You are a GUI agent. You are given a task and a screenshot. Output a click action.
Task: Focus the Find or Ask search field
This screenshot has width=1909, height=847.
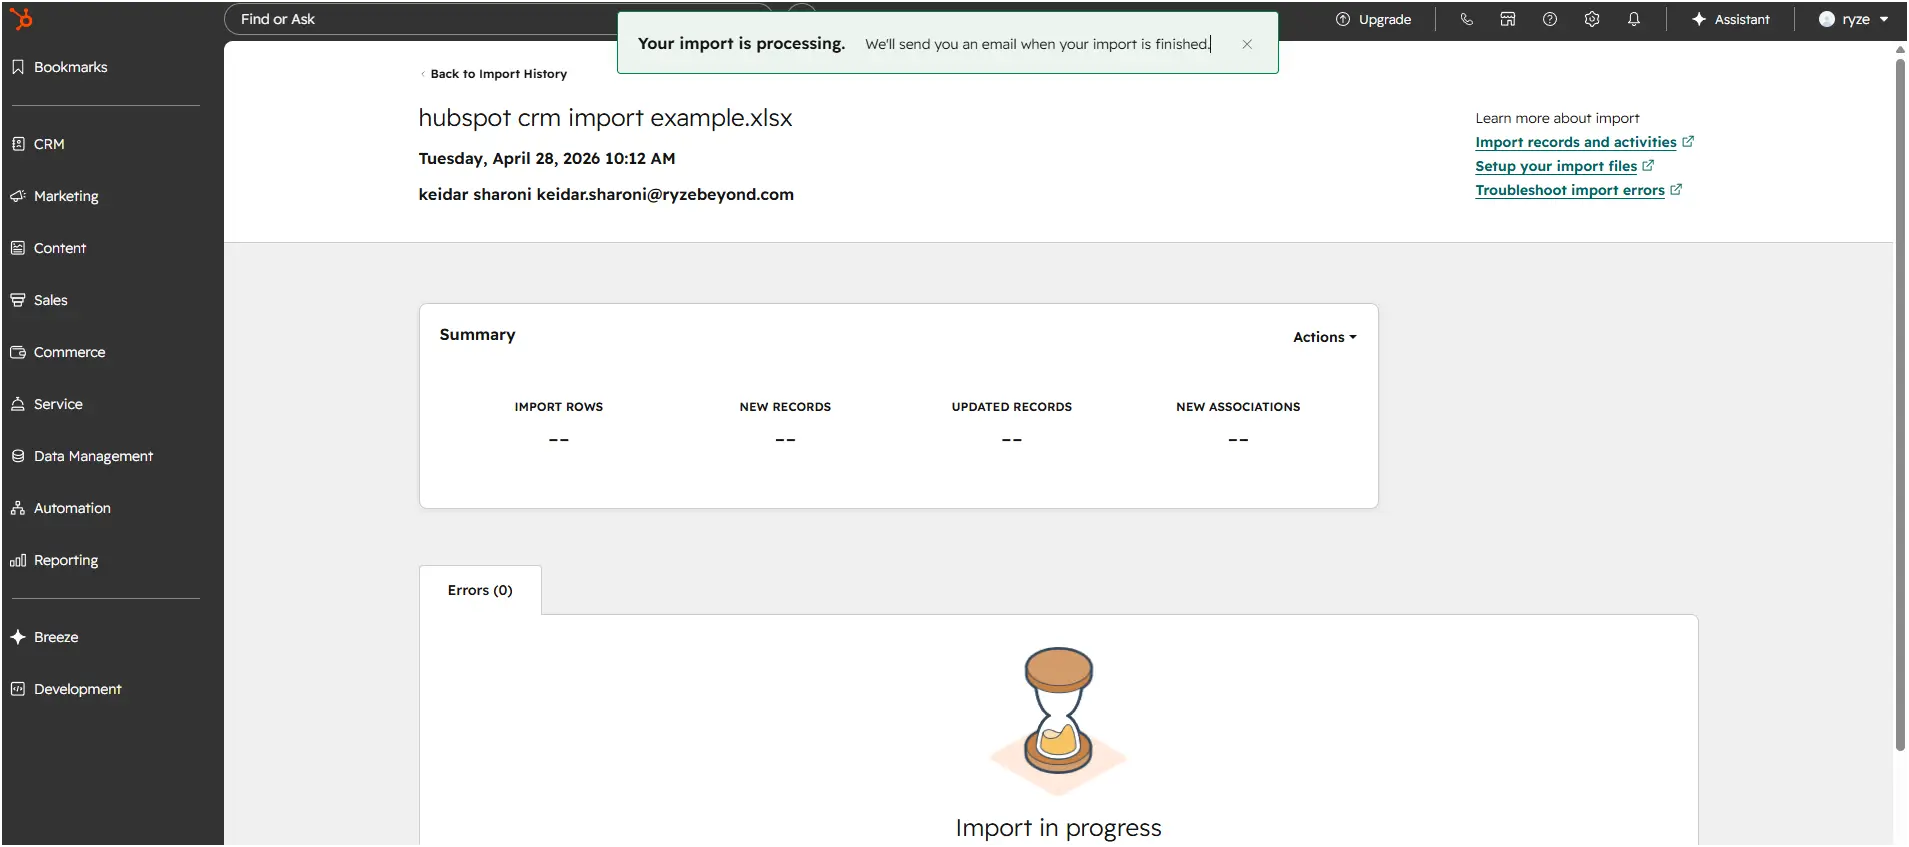tap(498, 19)
